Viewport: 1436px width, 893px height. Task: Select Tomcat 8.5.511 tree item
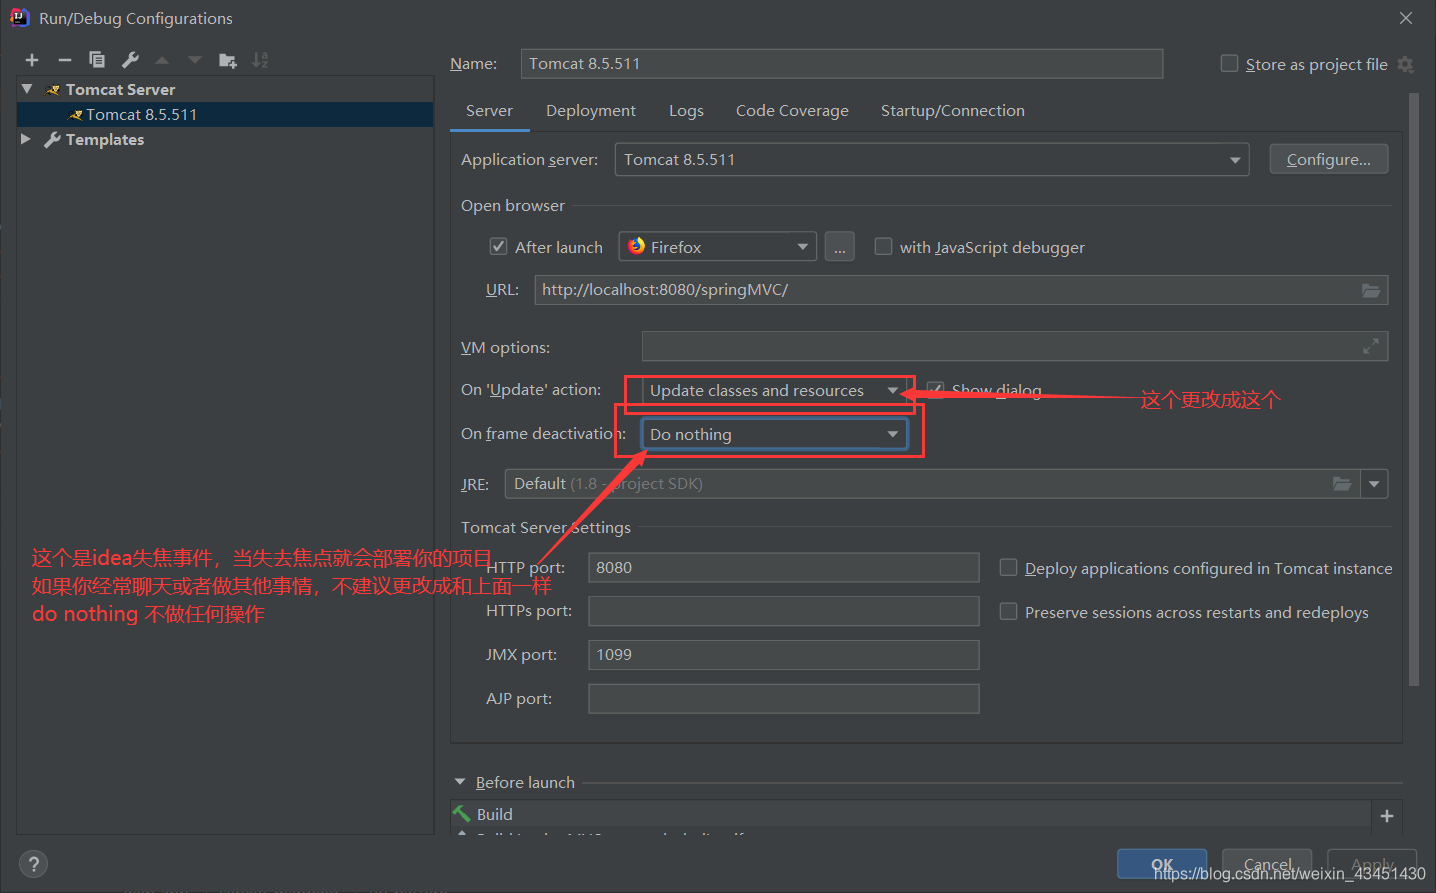225,114
